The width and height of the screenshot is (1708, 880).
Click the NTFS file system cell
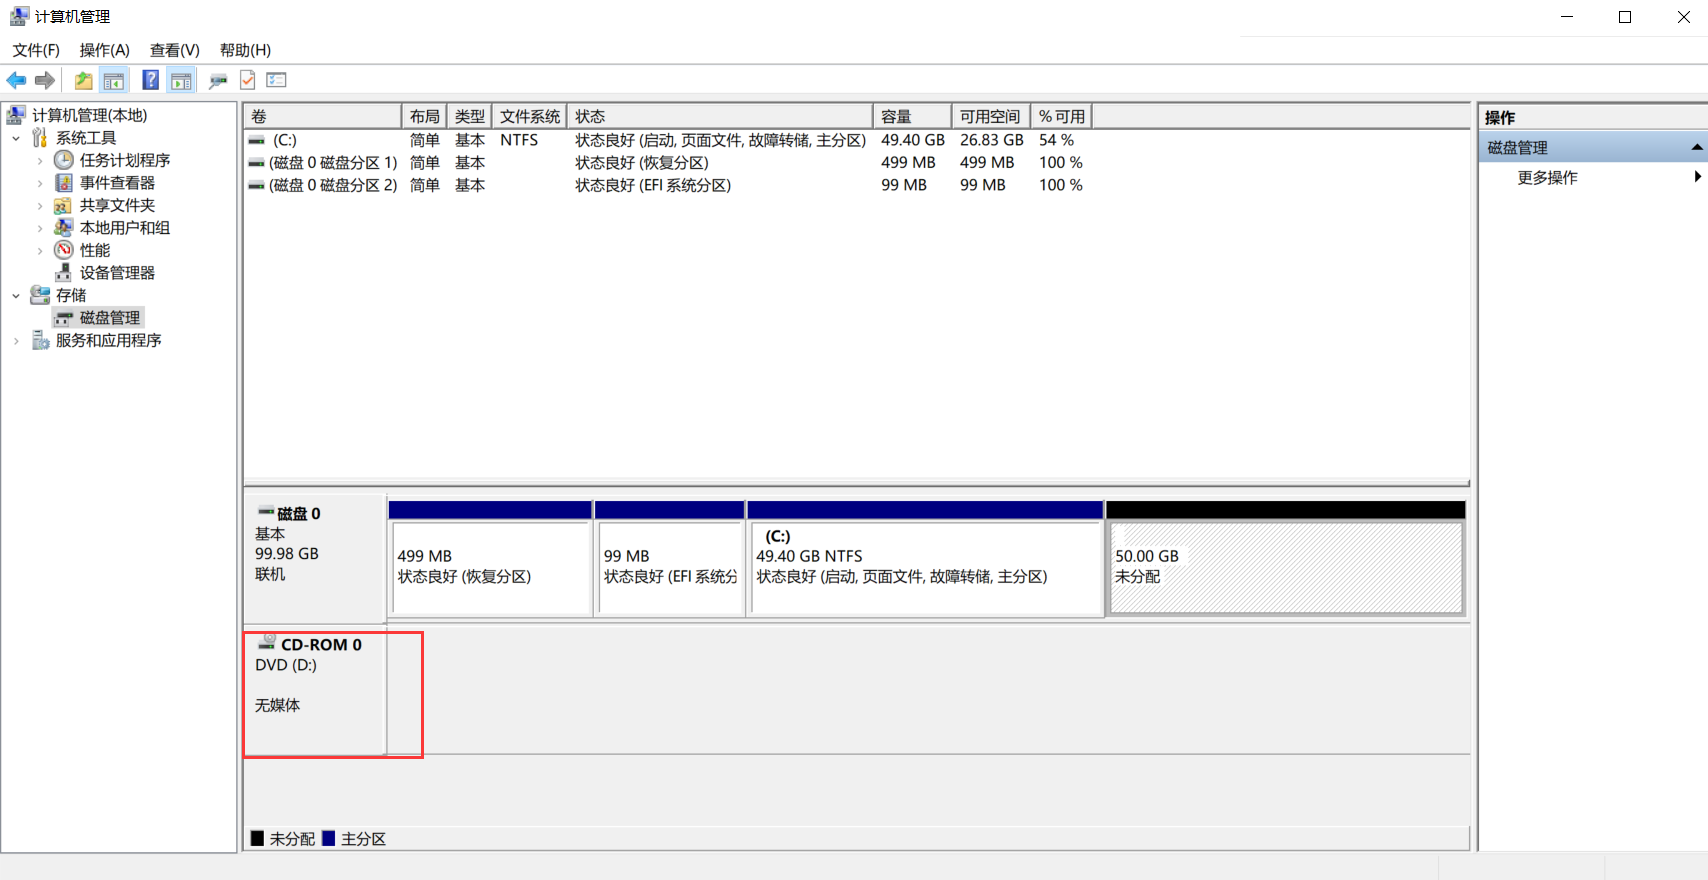click(519, 140)
